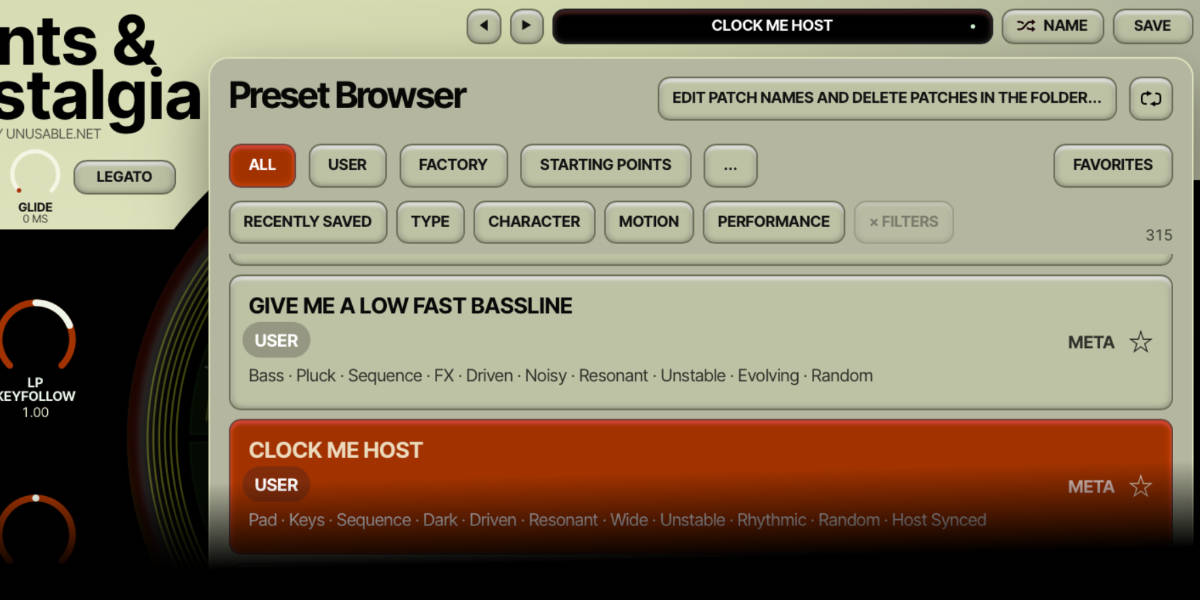Select the CLOCK ME HOST preset row

(x=700, y=487)
